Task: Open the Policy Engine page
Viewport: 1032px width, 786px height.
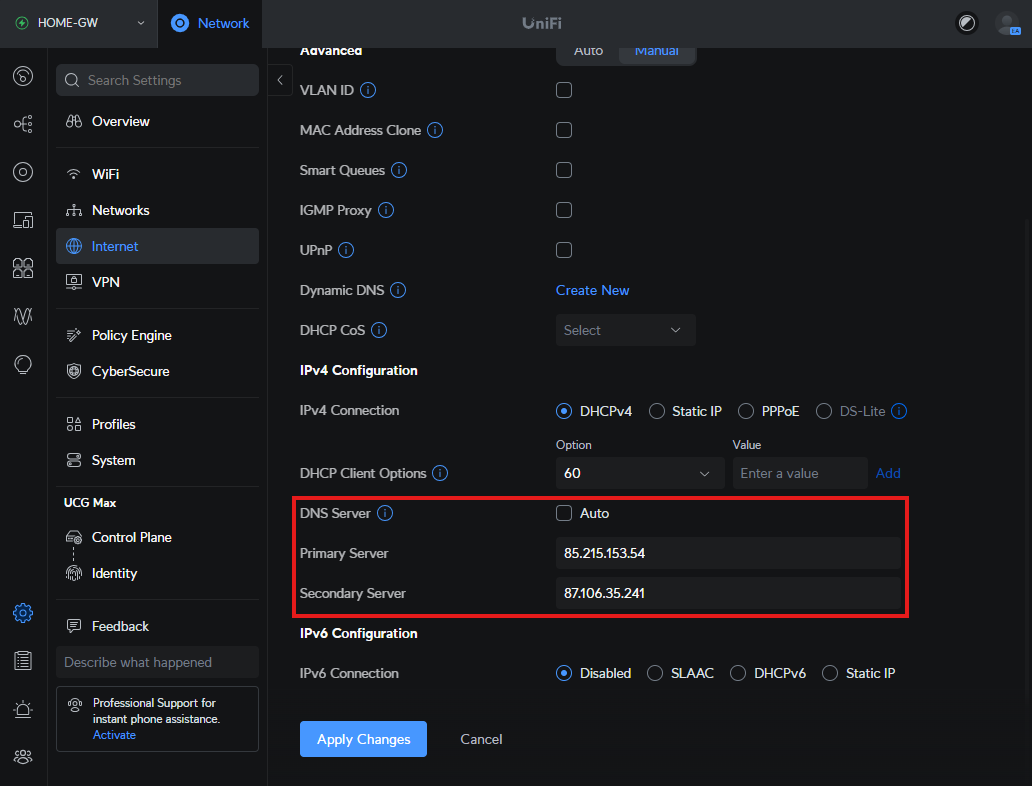Action: point(157,335)
